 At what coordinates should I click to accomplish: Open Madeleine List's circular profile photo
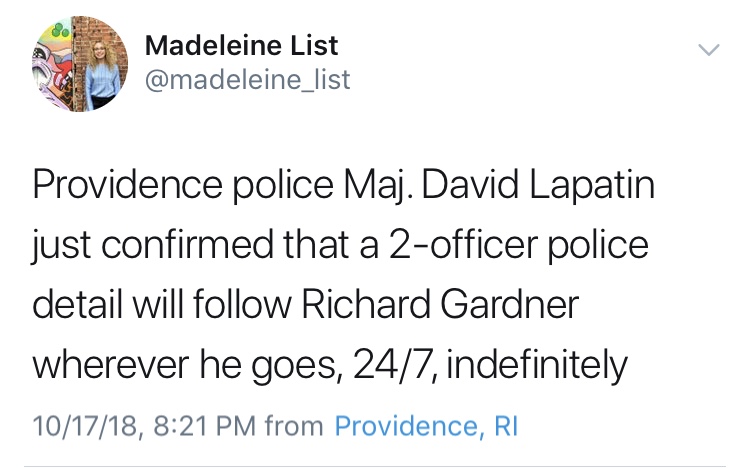(x=80, y=64)
